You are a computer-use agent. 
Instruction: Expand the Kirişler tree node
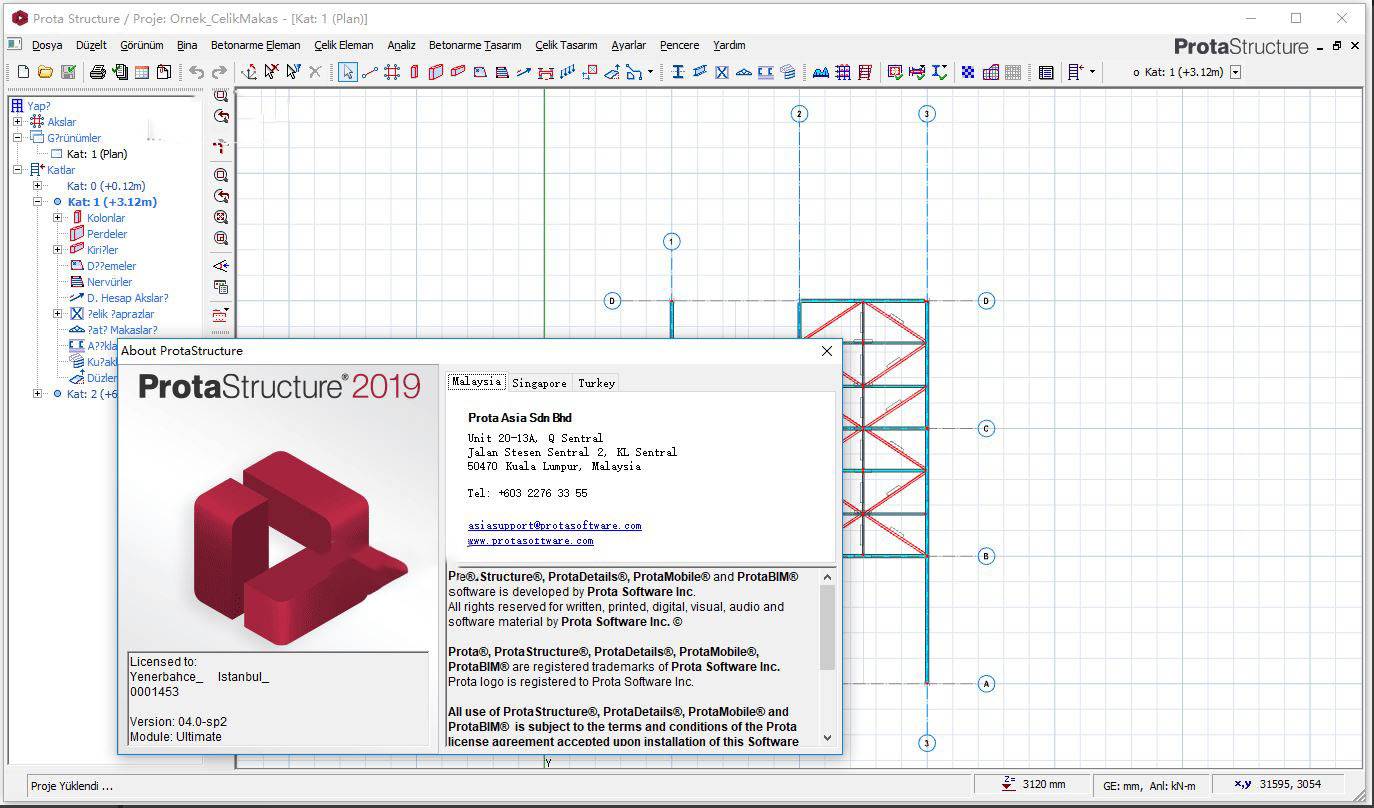point(57,250)
